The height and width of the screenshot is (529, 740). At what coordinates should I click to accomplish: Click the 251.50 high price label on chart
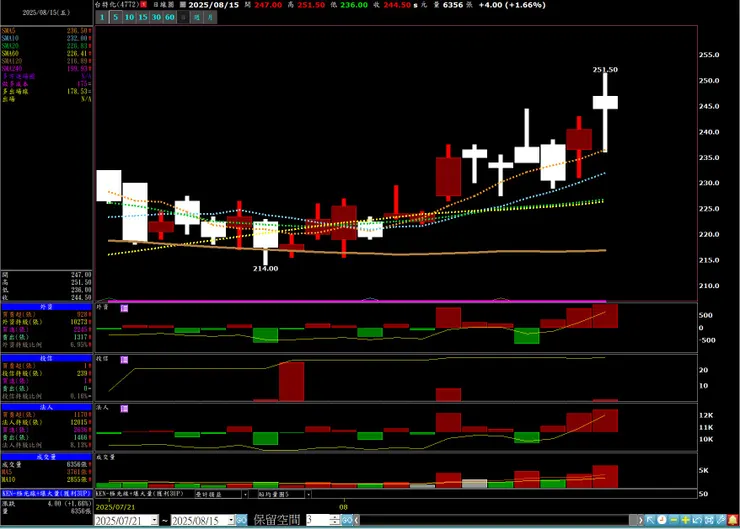[x=605, y=69]
